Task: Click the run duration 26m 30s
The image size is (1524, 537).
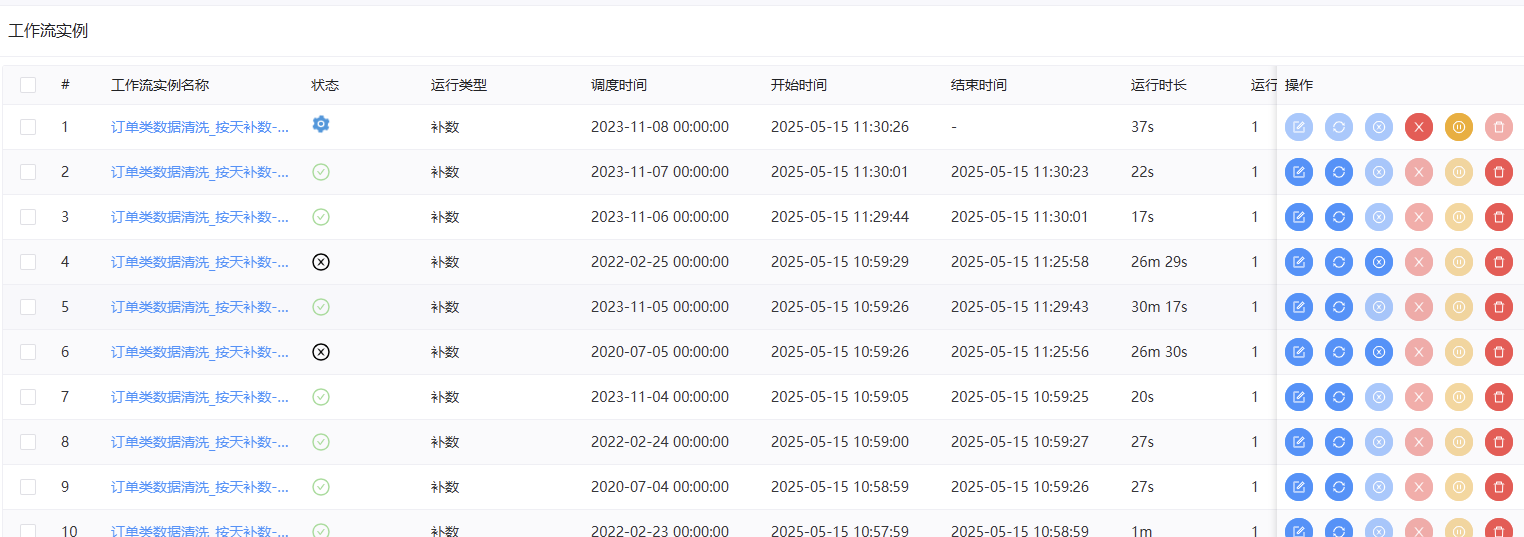Action: tap(1159, 352)
